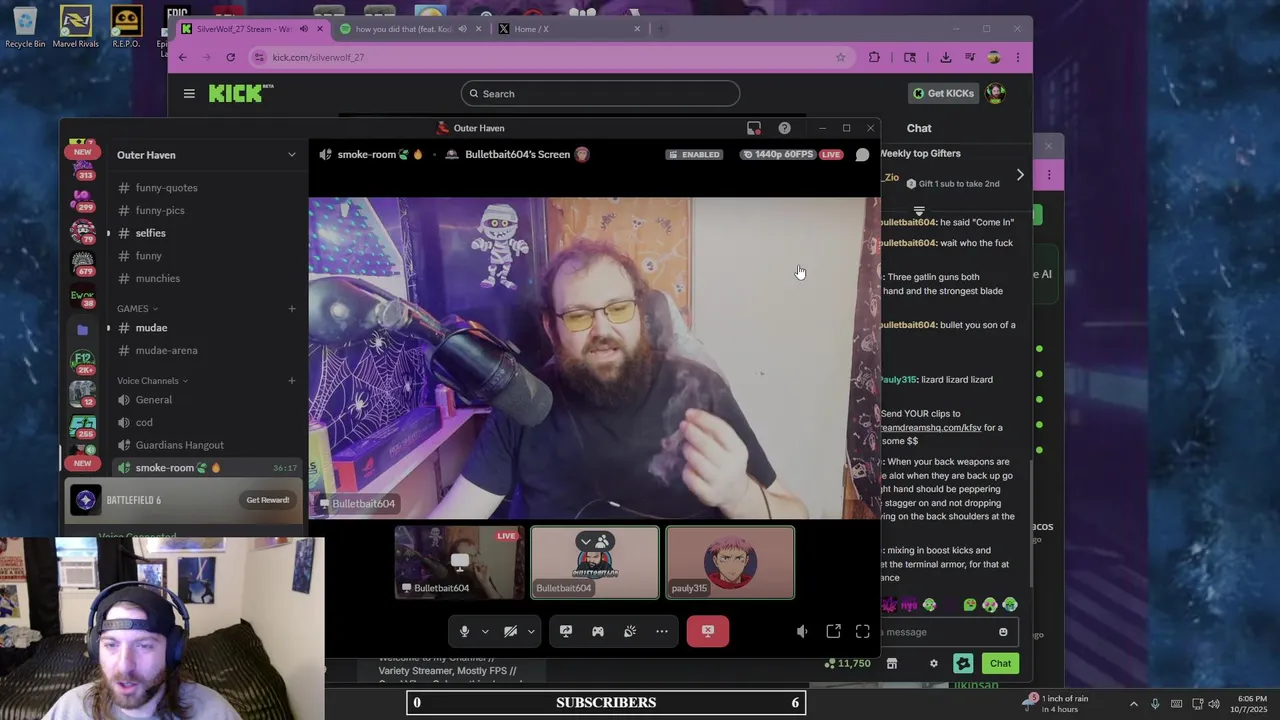The width and height of the screenshot is (1280, 720).
Task: Stop watching stream with red button
Action: coord(708,631)
